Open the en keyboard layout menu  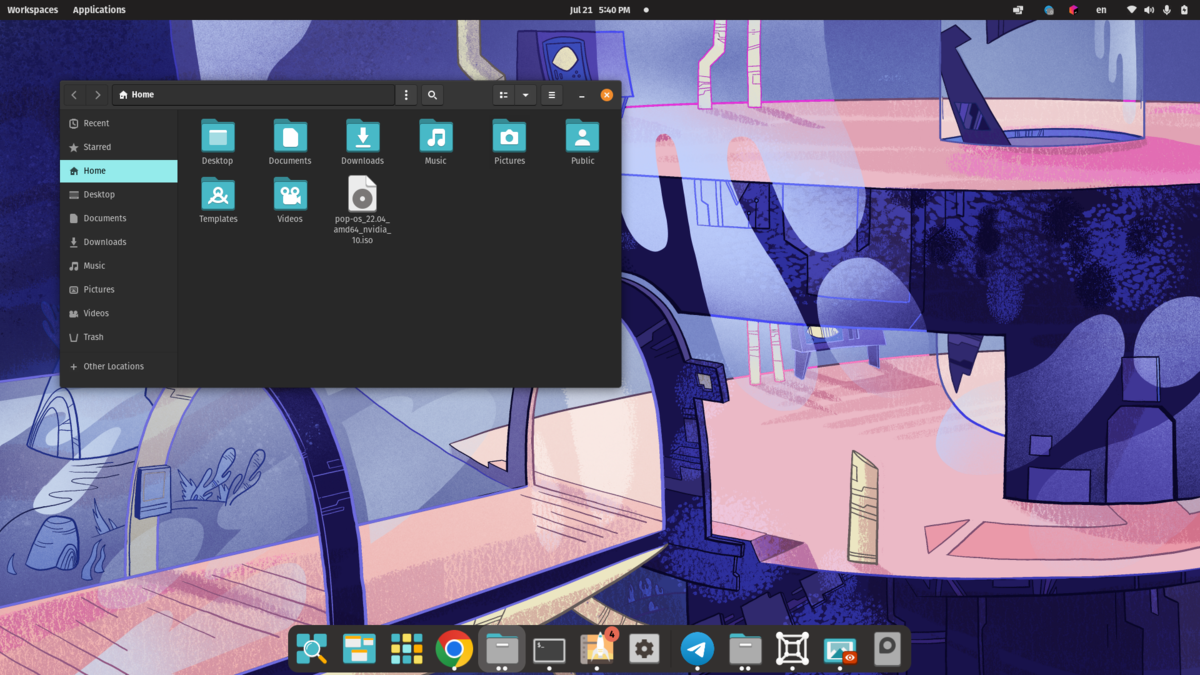point(1101,10)
